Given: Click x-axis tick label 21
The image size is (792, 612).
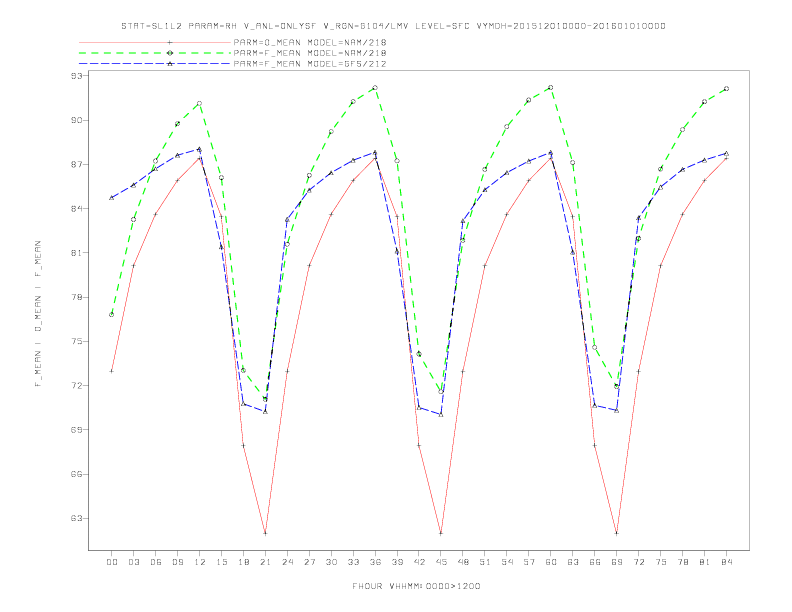Looking at the screenshot, I should [265, 562].
